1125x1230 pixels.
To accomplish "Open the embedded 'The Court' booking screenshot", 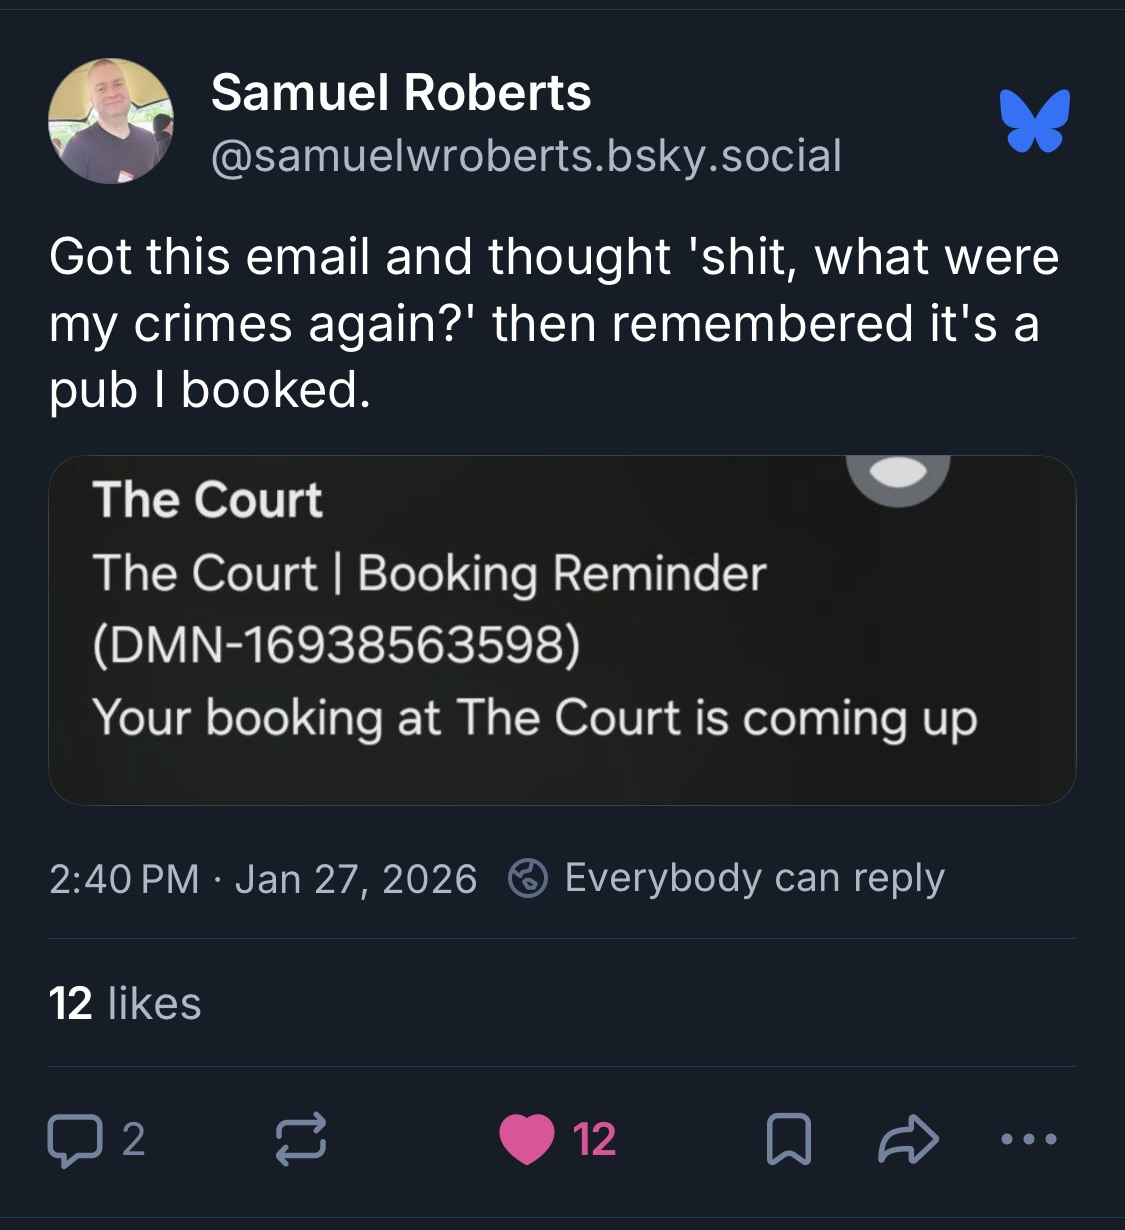I will 562,628.
